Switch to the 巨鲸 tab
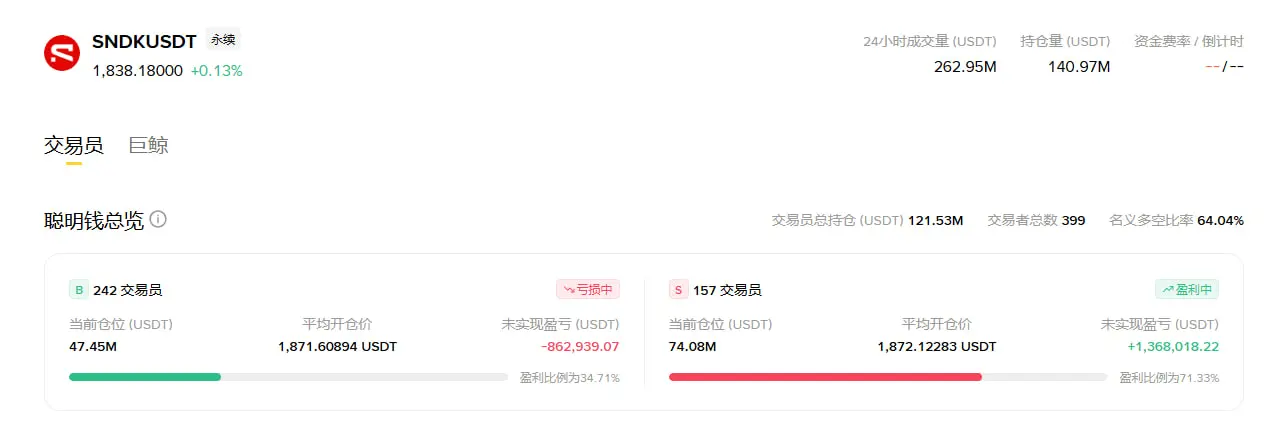Viewport: 1280px width, 433px height. pyautogui.click(x=149, y=145)
